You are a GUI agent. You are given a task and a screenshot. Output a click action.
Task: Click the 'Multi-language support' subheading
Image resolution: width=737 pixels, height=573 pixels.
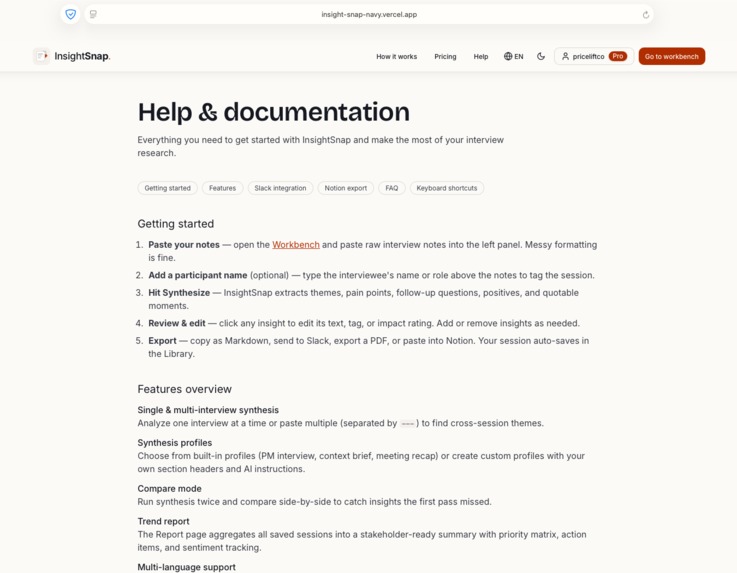(186, 567)
